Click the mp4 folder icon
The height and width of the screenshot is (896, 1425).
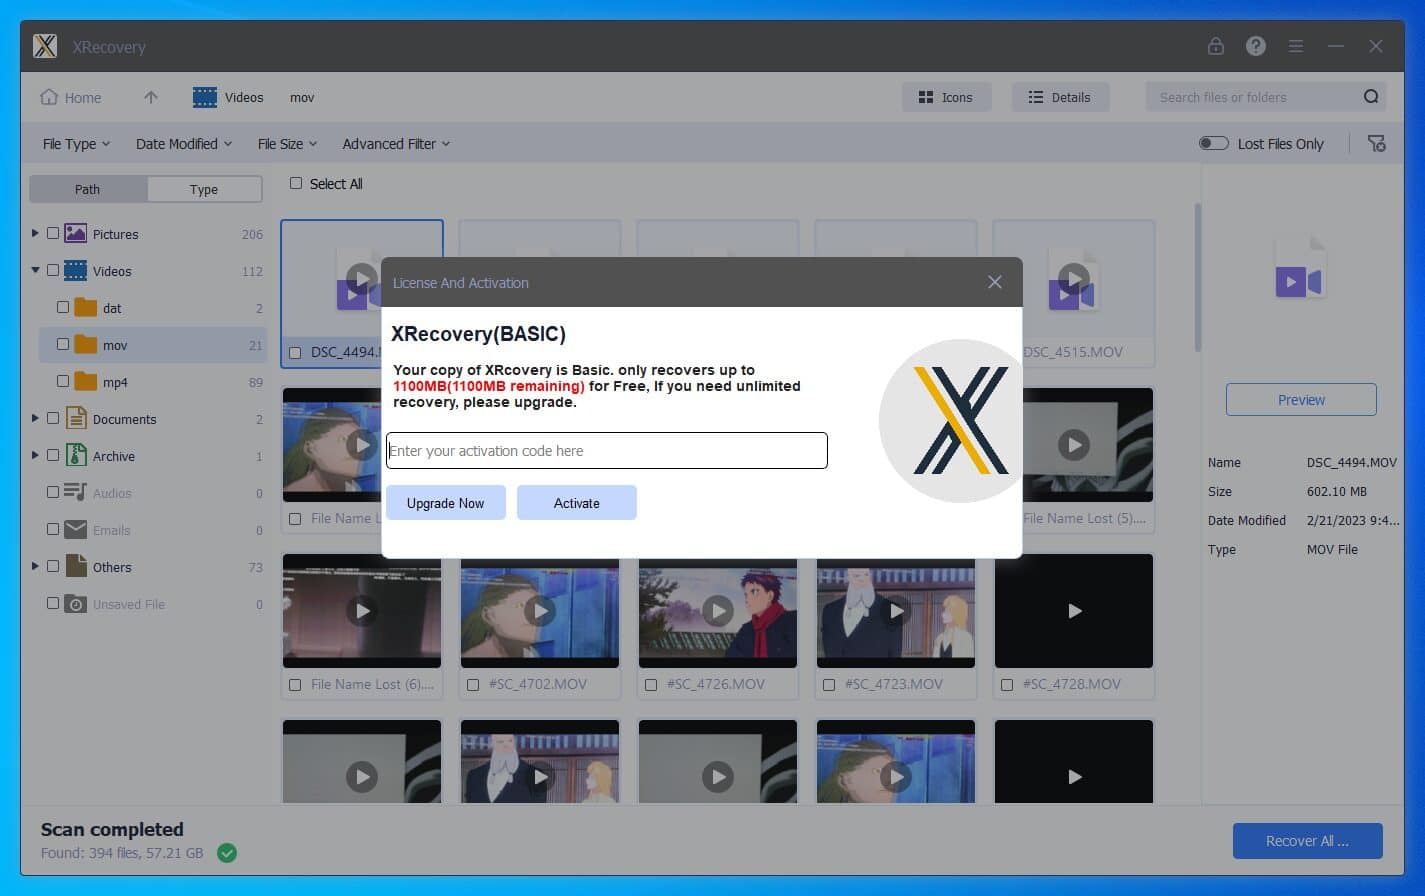point(86,382)
